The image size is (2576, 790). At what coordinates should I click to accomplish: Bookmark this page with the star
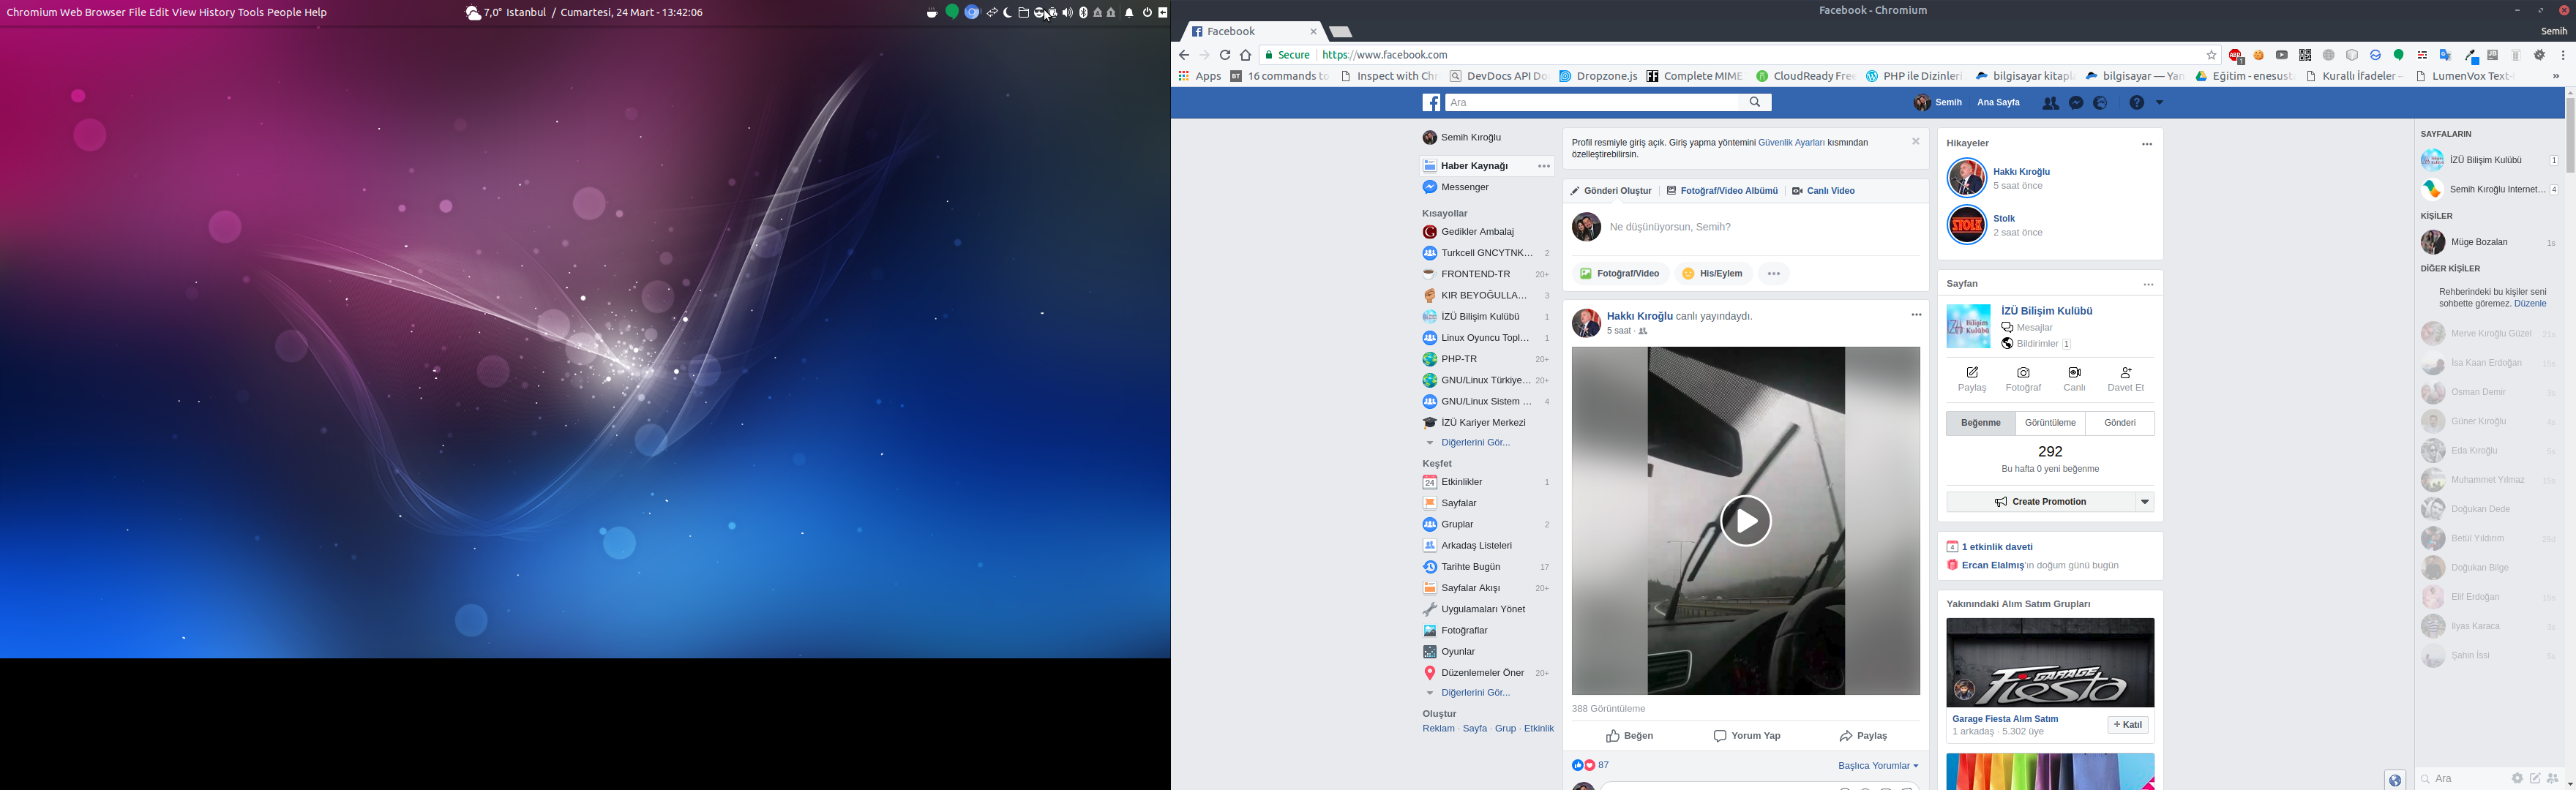(2211, 55)
